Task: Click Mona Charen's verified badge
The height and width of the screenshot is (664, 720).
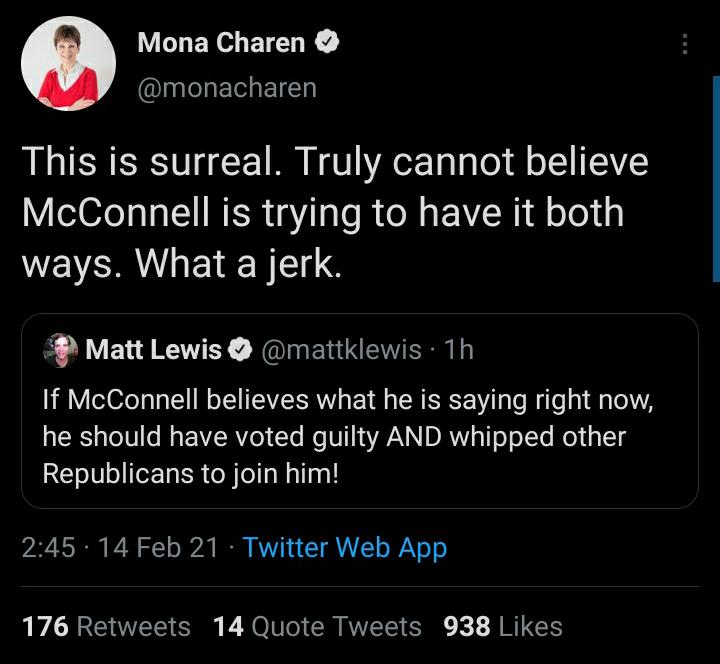Action: tap(327, 42)
